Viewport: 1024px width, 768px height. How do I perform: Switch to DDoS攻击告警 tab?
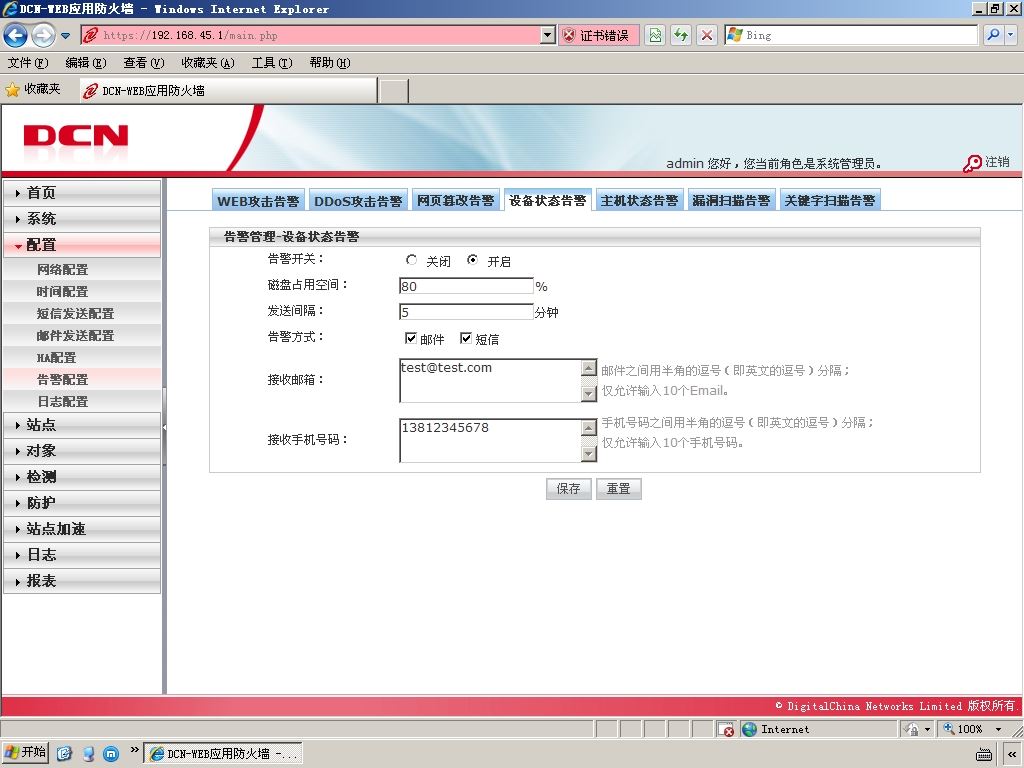pyautogui.click(x=358, y=200)
